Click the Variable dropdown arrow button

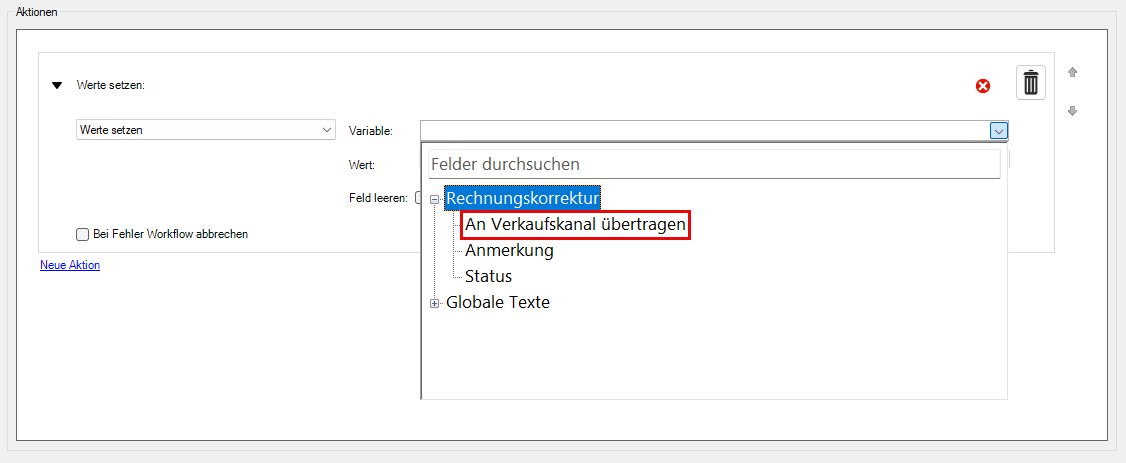(x=997, y=130)
